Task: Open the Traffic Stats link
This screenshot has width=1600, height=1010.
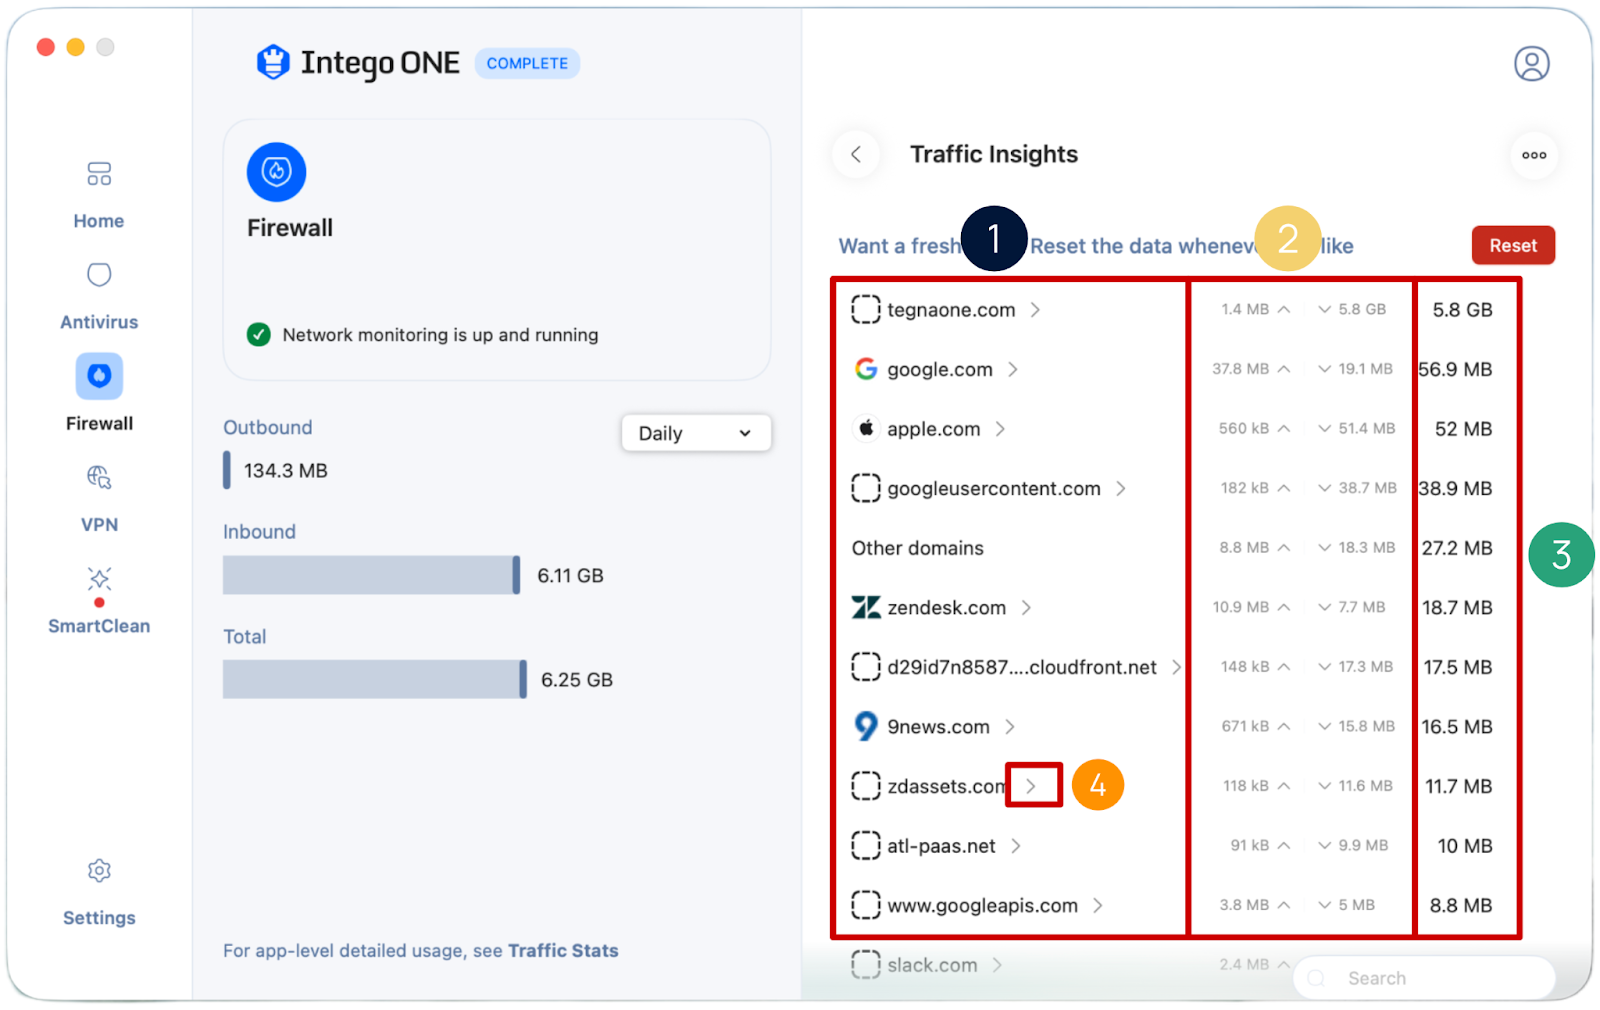Action: (x=563, y=951)
